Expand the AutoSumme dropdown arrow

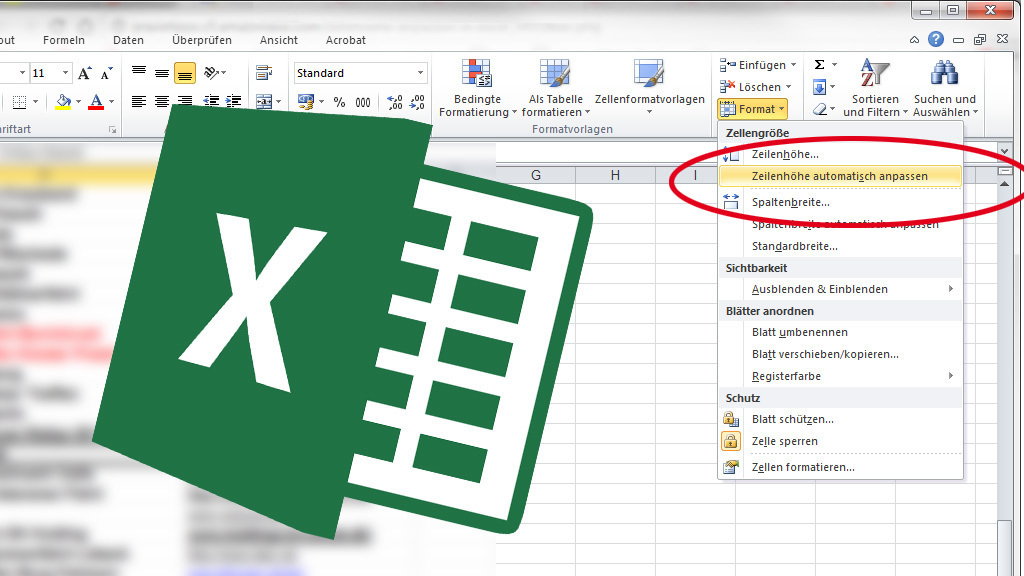(x=834, y=65)
